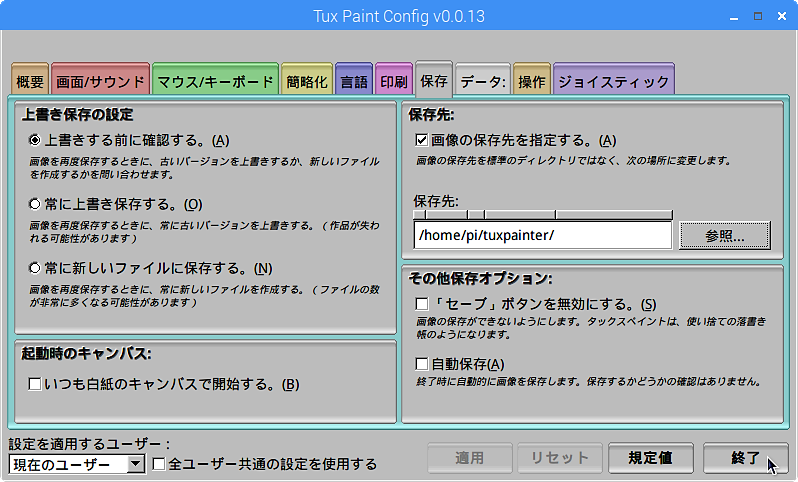This screenshot has width=798, height=482.
Task: Toggle いつも白紙のキャンバスで開始する checkbox
Action: 35,384
